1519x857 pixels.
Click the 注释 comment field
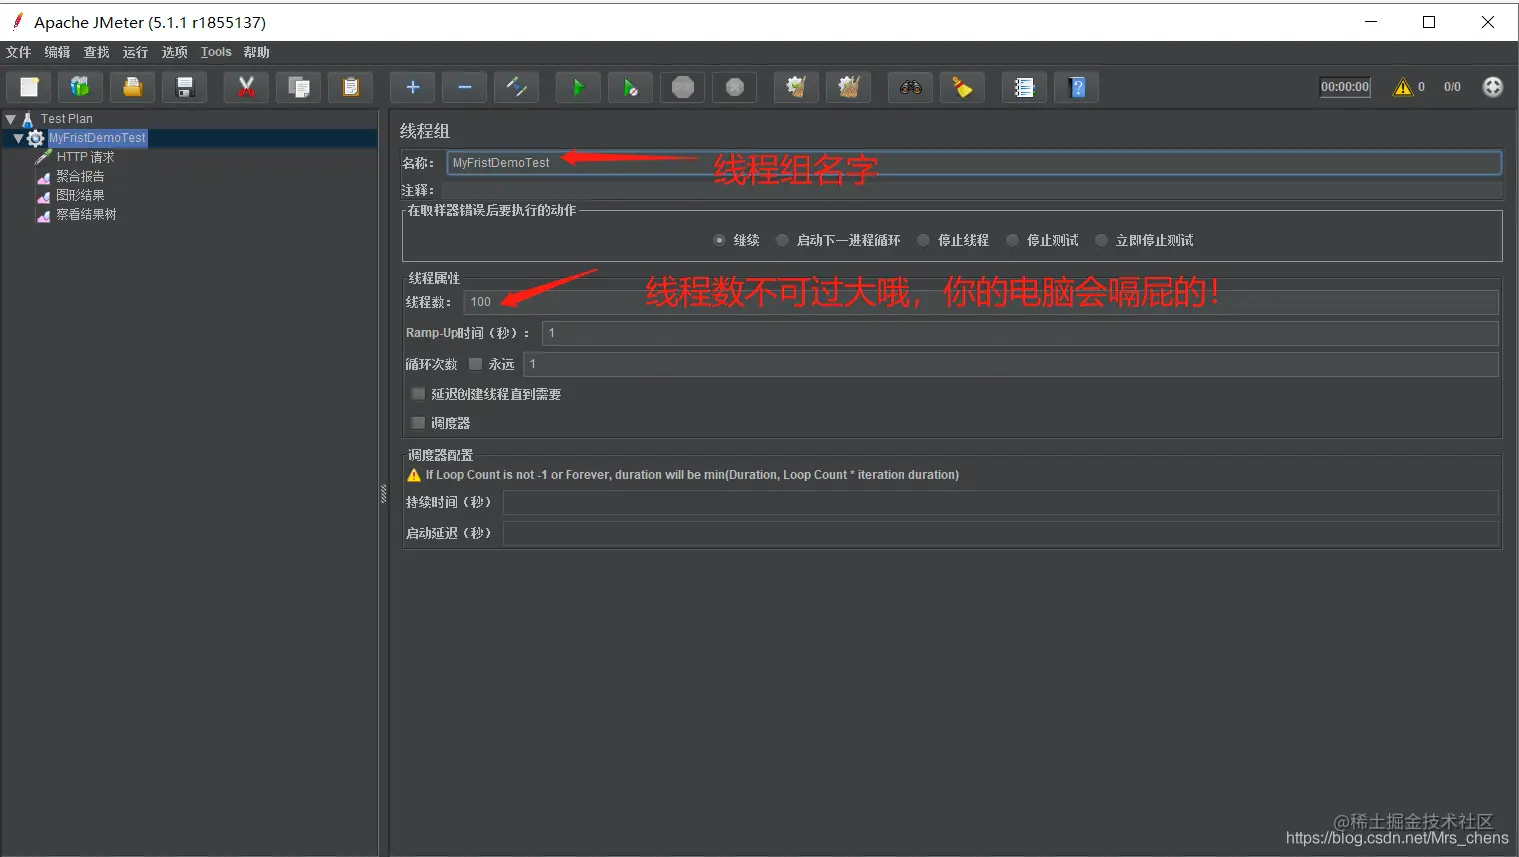(x=974, y=190)
